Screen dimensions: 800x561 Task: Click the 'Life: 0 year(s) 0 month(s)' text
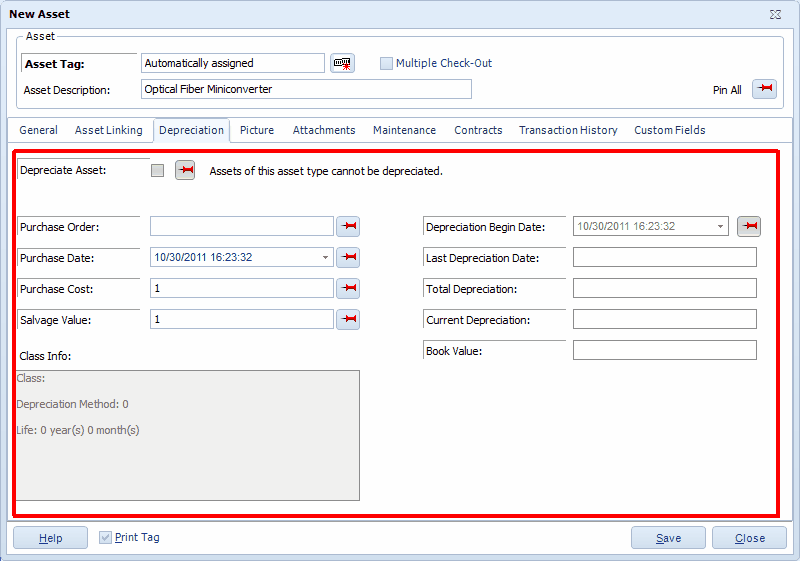tap(78, 430)
